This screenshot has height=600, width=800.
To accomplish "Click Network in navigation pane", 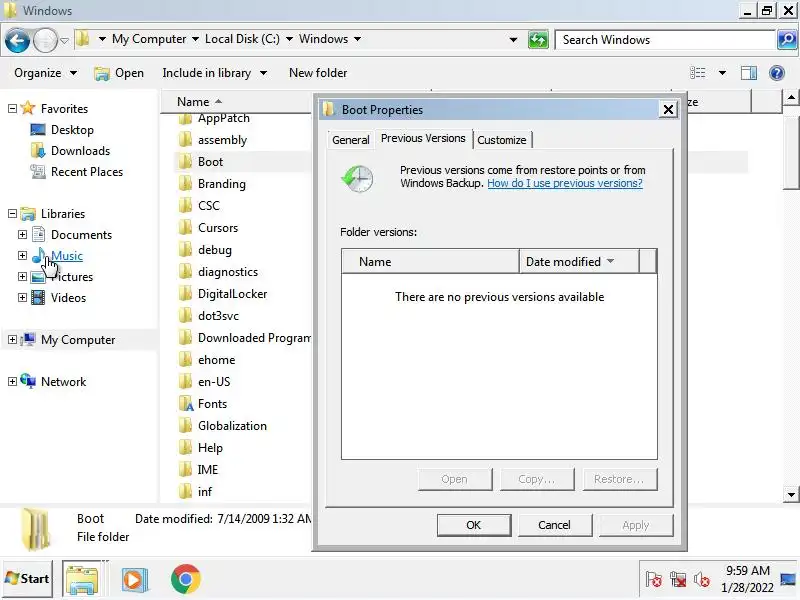I will (63, 382).
